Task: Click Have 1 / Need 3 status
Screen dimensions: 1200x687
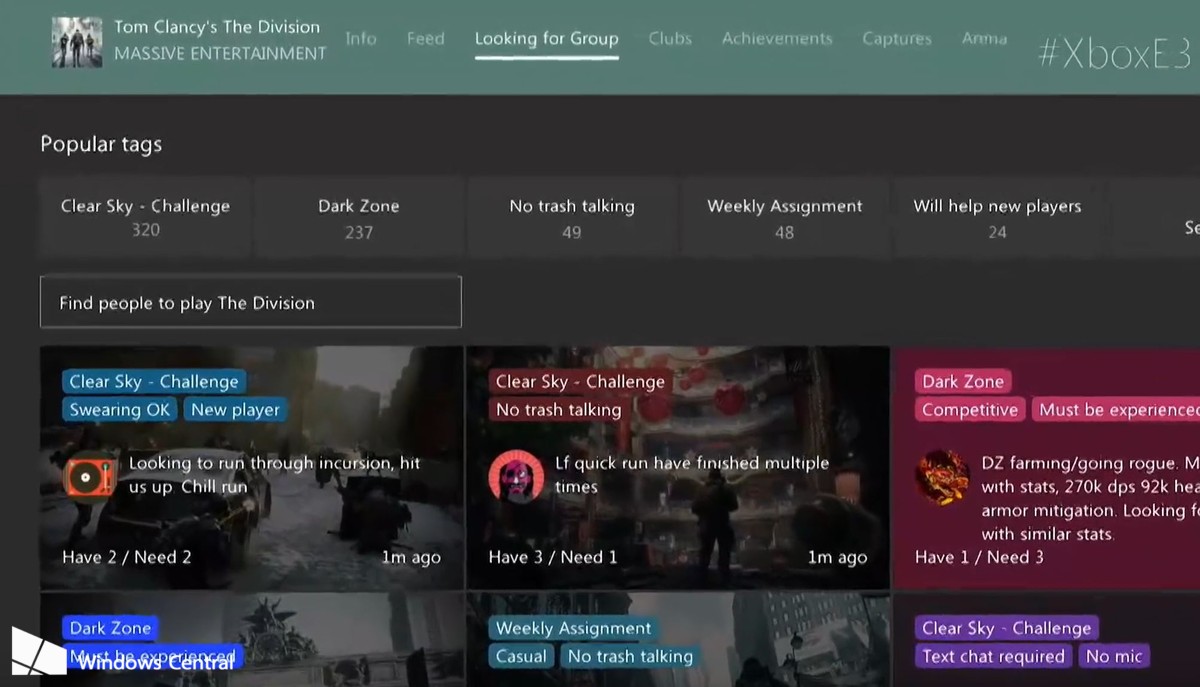Action: [x=979, y=557]
